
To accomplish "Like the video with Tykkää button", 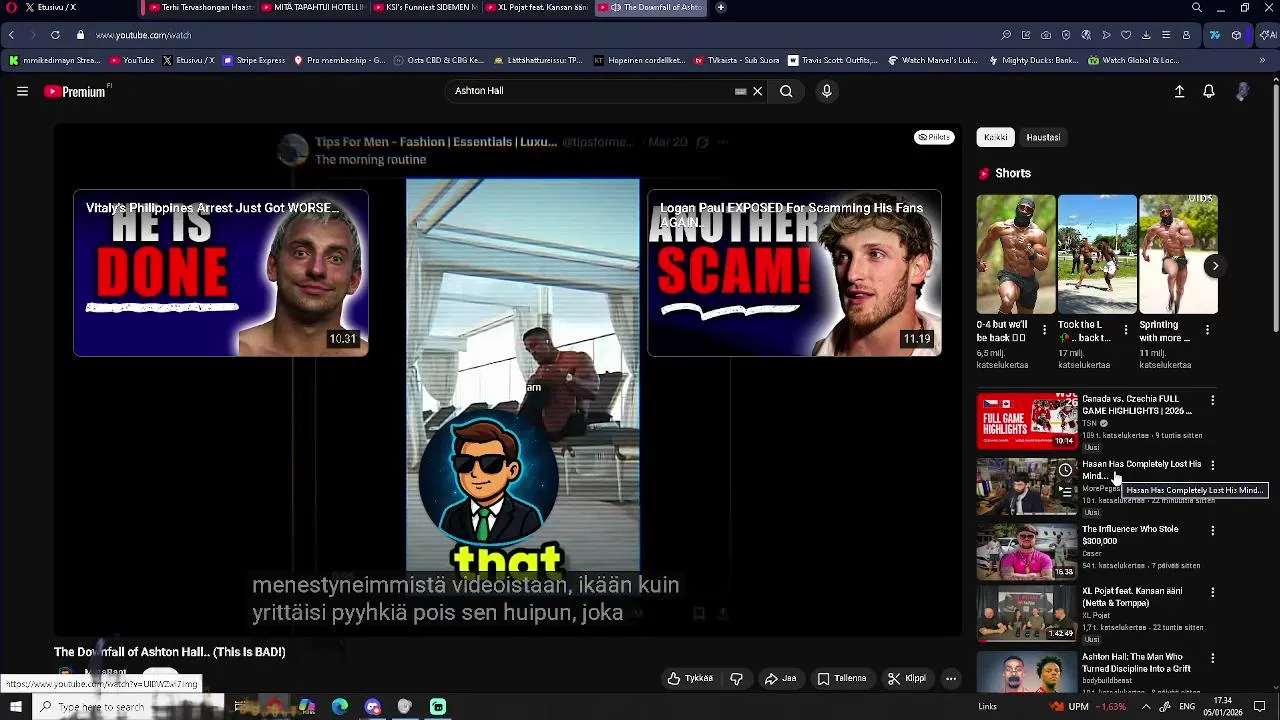I will [690, 678].
